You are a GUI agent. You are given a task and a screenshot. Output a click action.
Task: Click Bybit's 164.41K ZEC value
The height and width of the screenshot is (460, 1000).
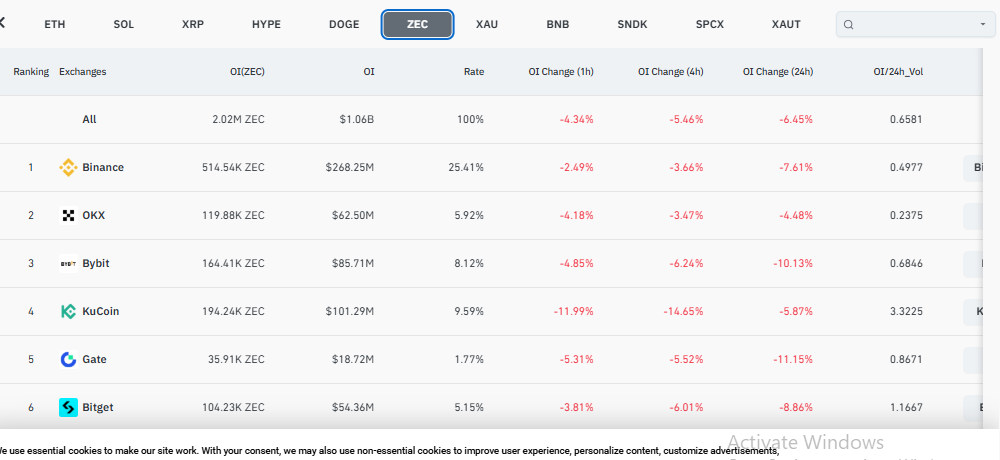233,263
